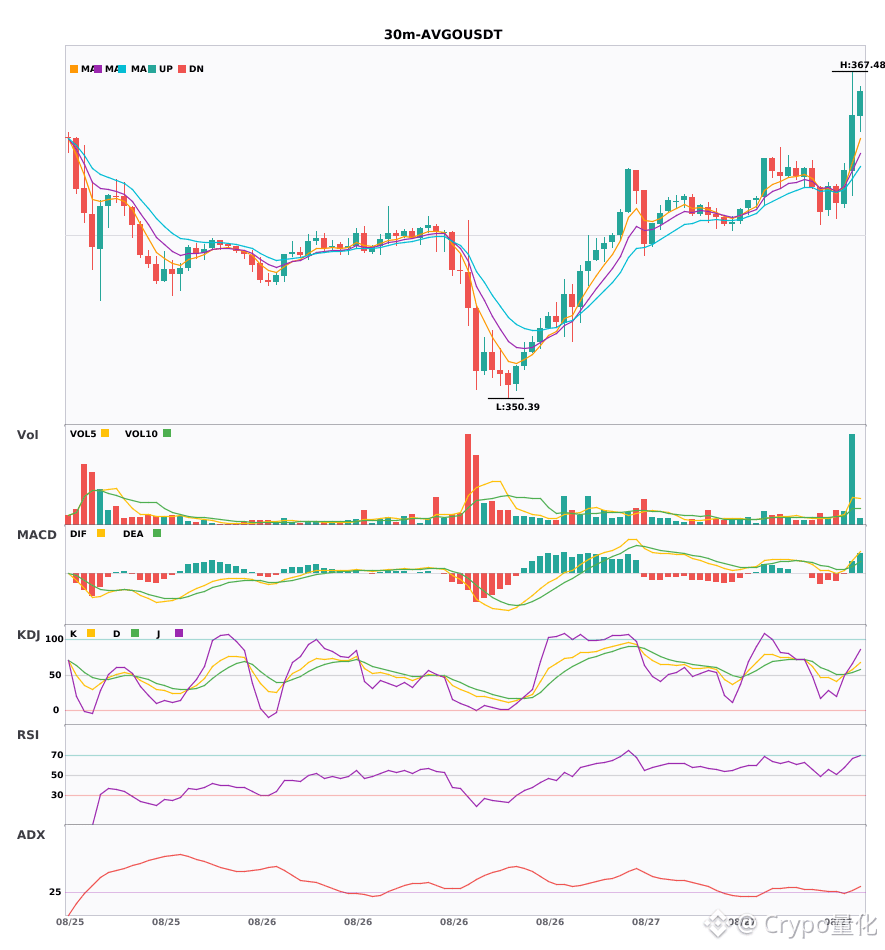Click the green DEA swatch
The height and width of the screenshot is (950, 885).
coord(157,533)
